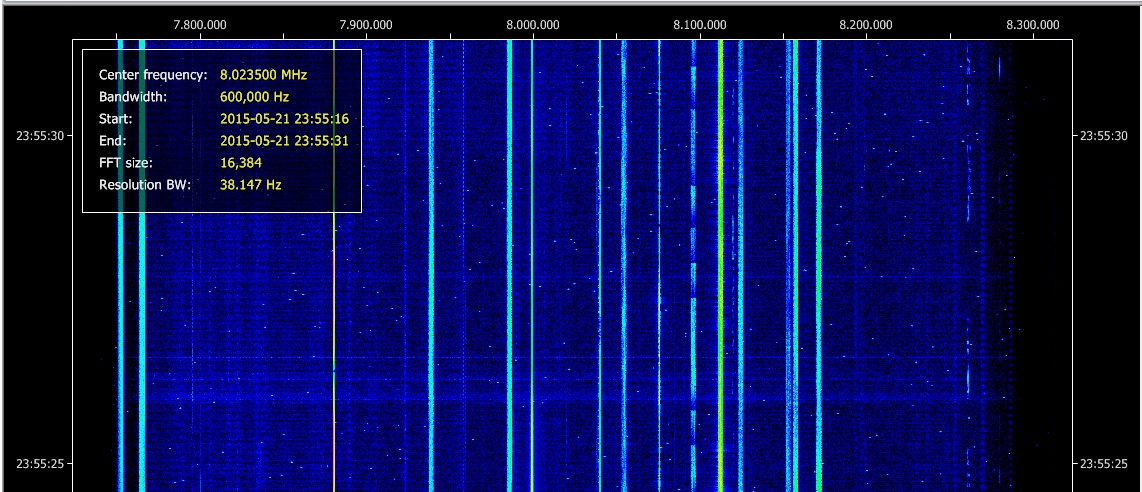Click the end time 2015-05-21 23:55:31

click(x=284, y=140)
